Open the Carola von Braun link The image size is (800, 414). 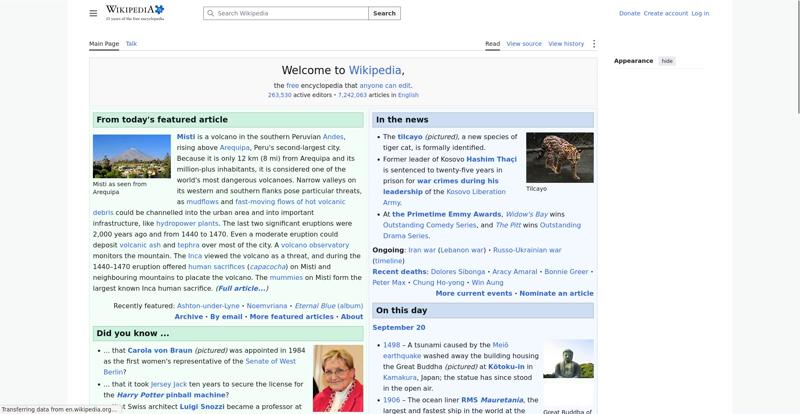pos(160,351)
